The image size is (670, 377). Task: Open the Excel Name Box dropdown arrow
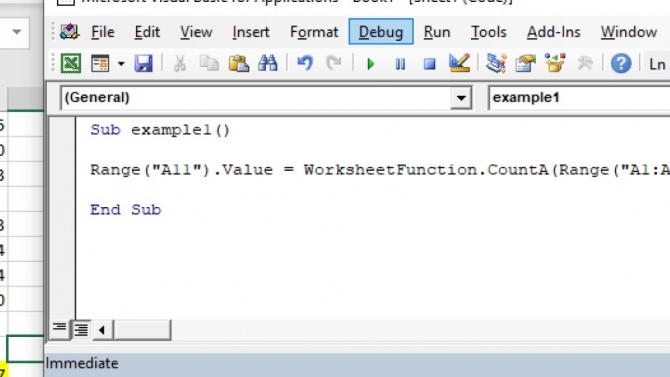coord(17,32)
